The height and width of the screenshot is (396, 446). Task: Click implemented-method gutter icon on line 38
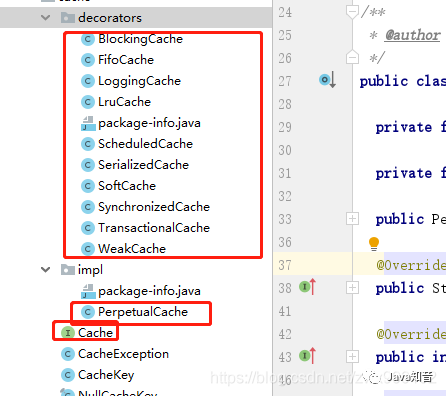coord(307,287)
